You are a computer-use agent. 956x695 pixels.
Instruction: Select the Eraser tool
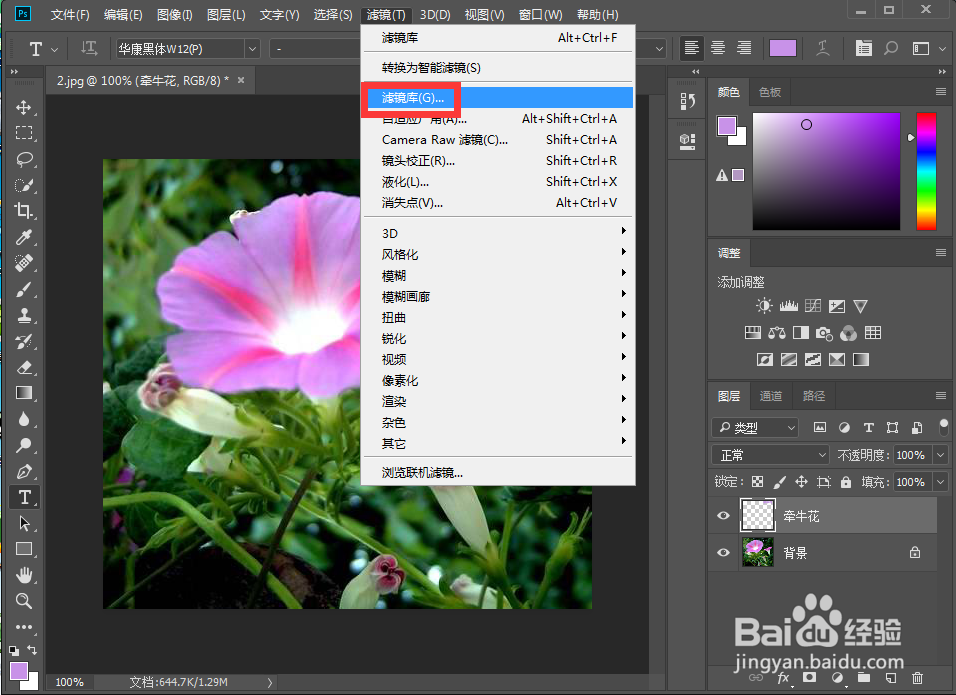[x=24, y=367]
